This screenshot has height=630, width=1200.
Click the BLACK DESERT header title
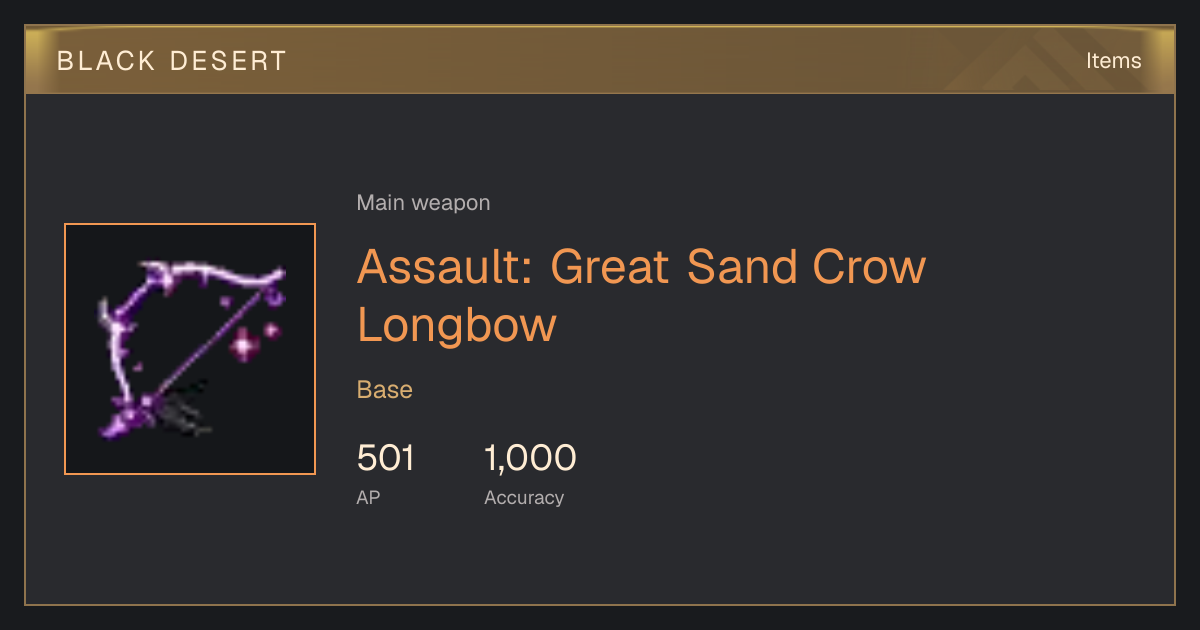point(172,61)
